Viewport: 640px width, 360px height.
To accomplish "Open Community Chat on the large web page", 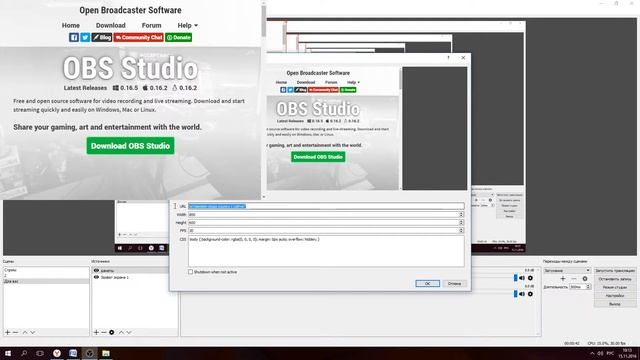I will click(138, 38).
